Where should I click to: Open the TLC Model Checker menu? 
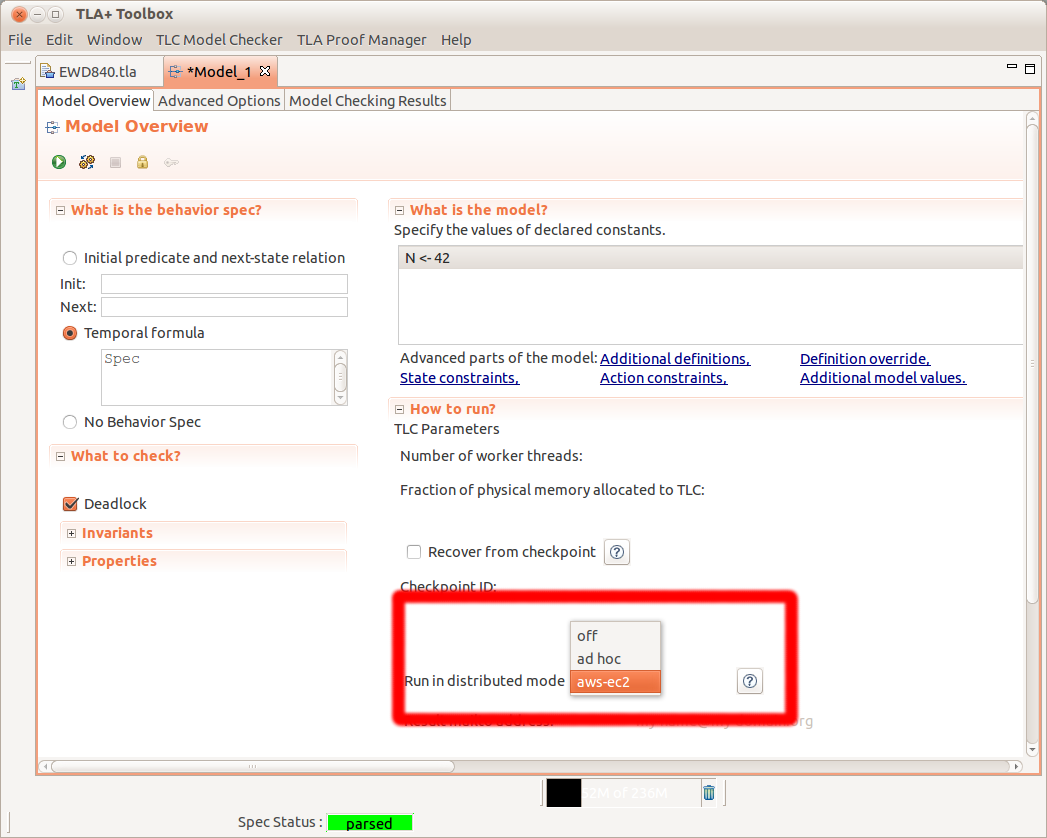(x=219, y=40)
